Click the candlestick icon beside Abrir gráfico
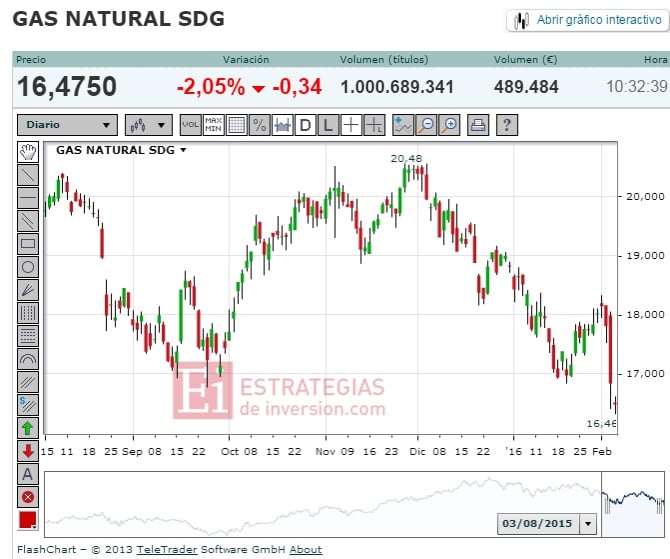Image resolution: width=670 pixels, height=559 pixels. click(521, 21)
